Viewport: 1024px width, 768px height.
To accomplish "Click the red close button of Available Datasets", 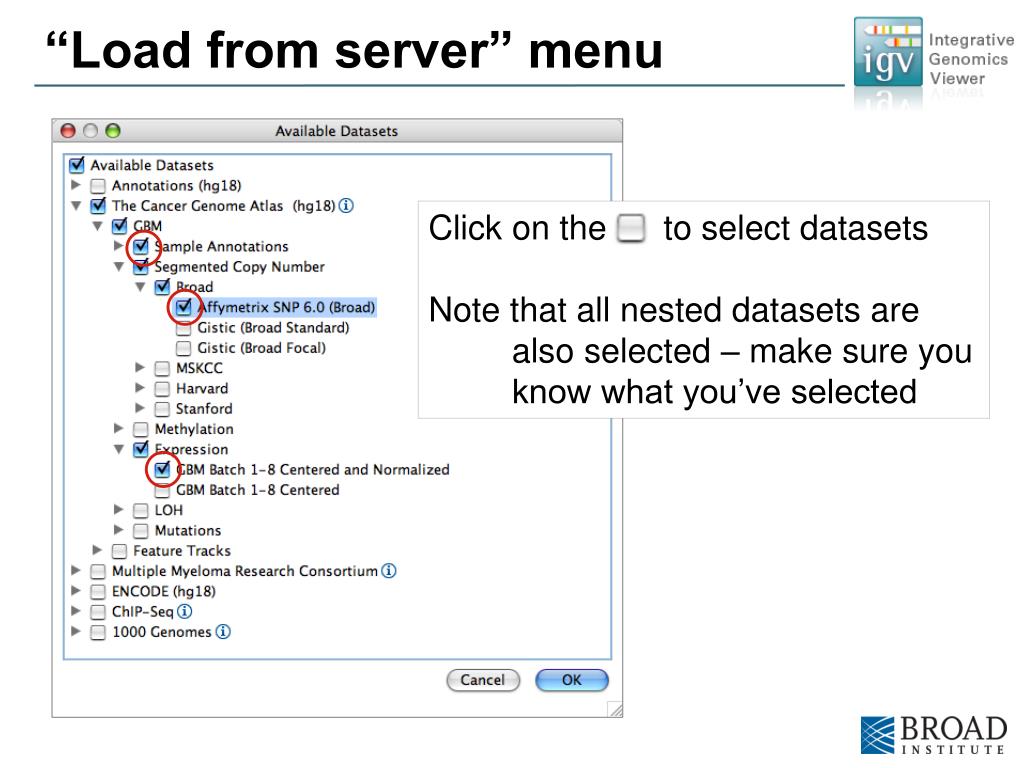I will [x=68, y=131].
